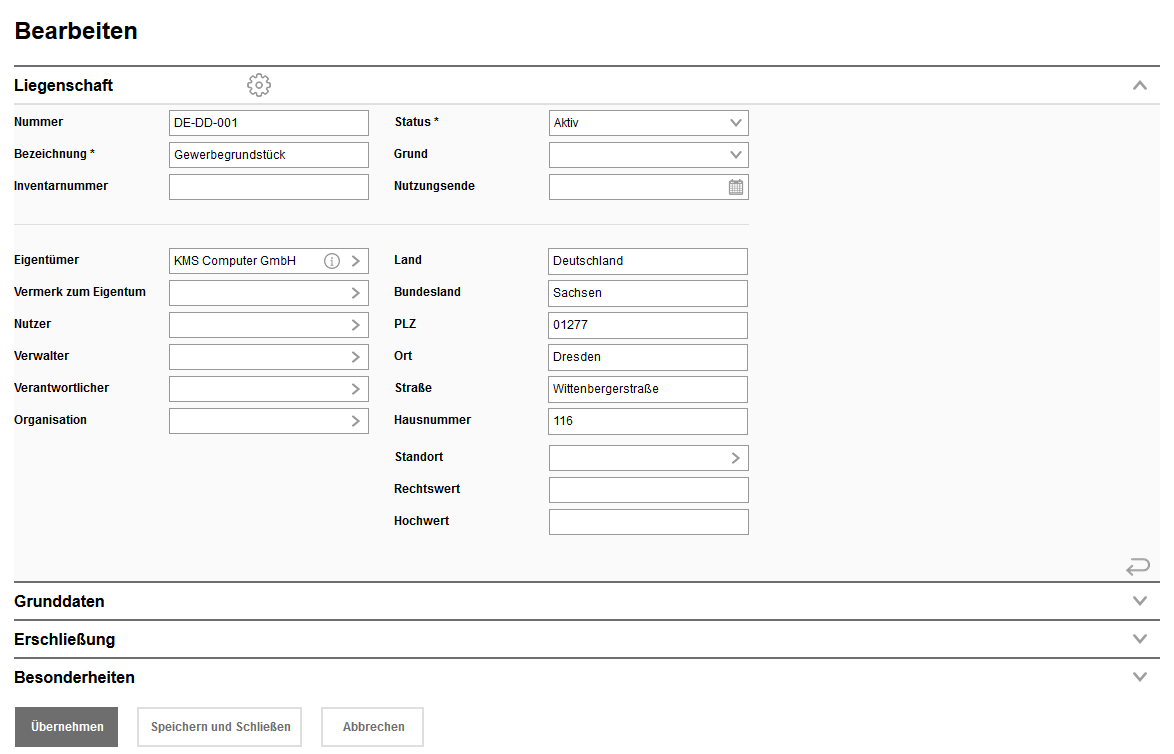Screen dimensions: 1174x754
Task: Open Standort selection arrow
Action: 736,458
